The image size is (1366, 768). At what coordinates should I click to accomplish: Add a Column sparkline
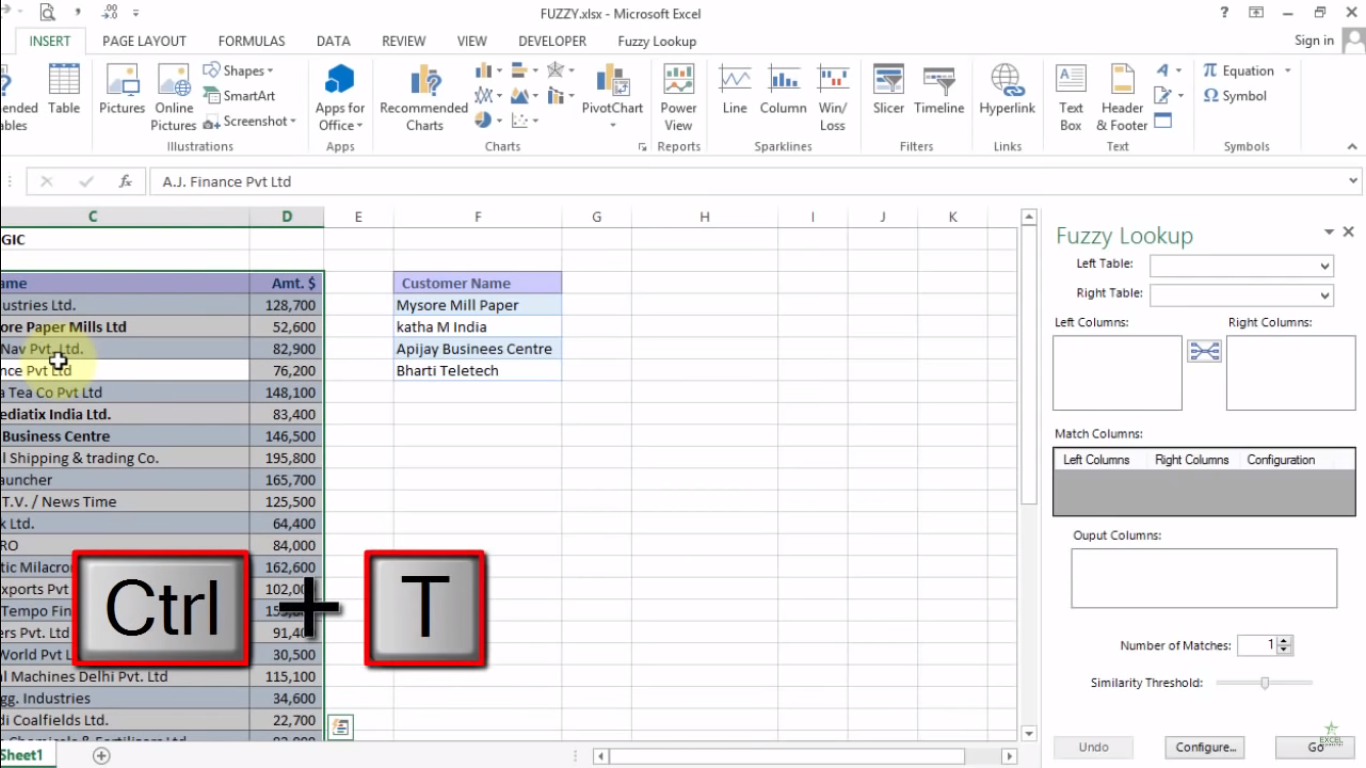tap(783, 90)
